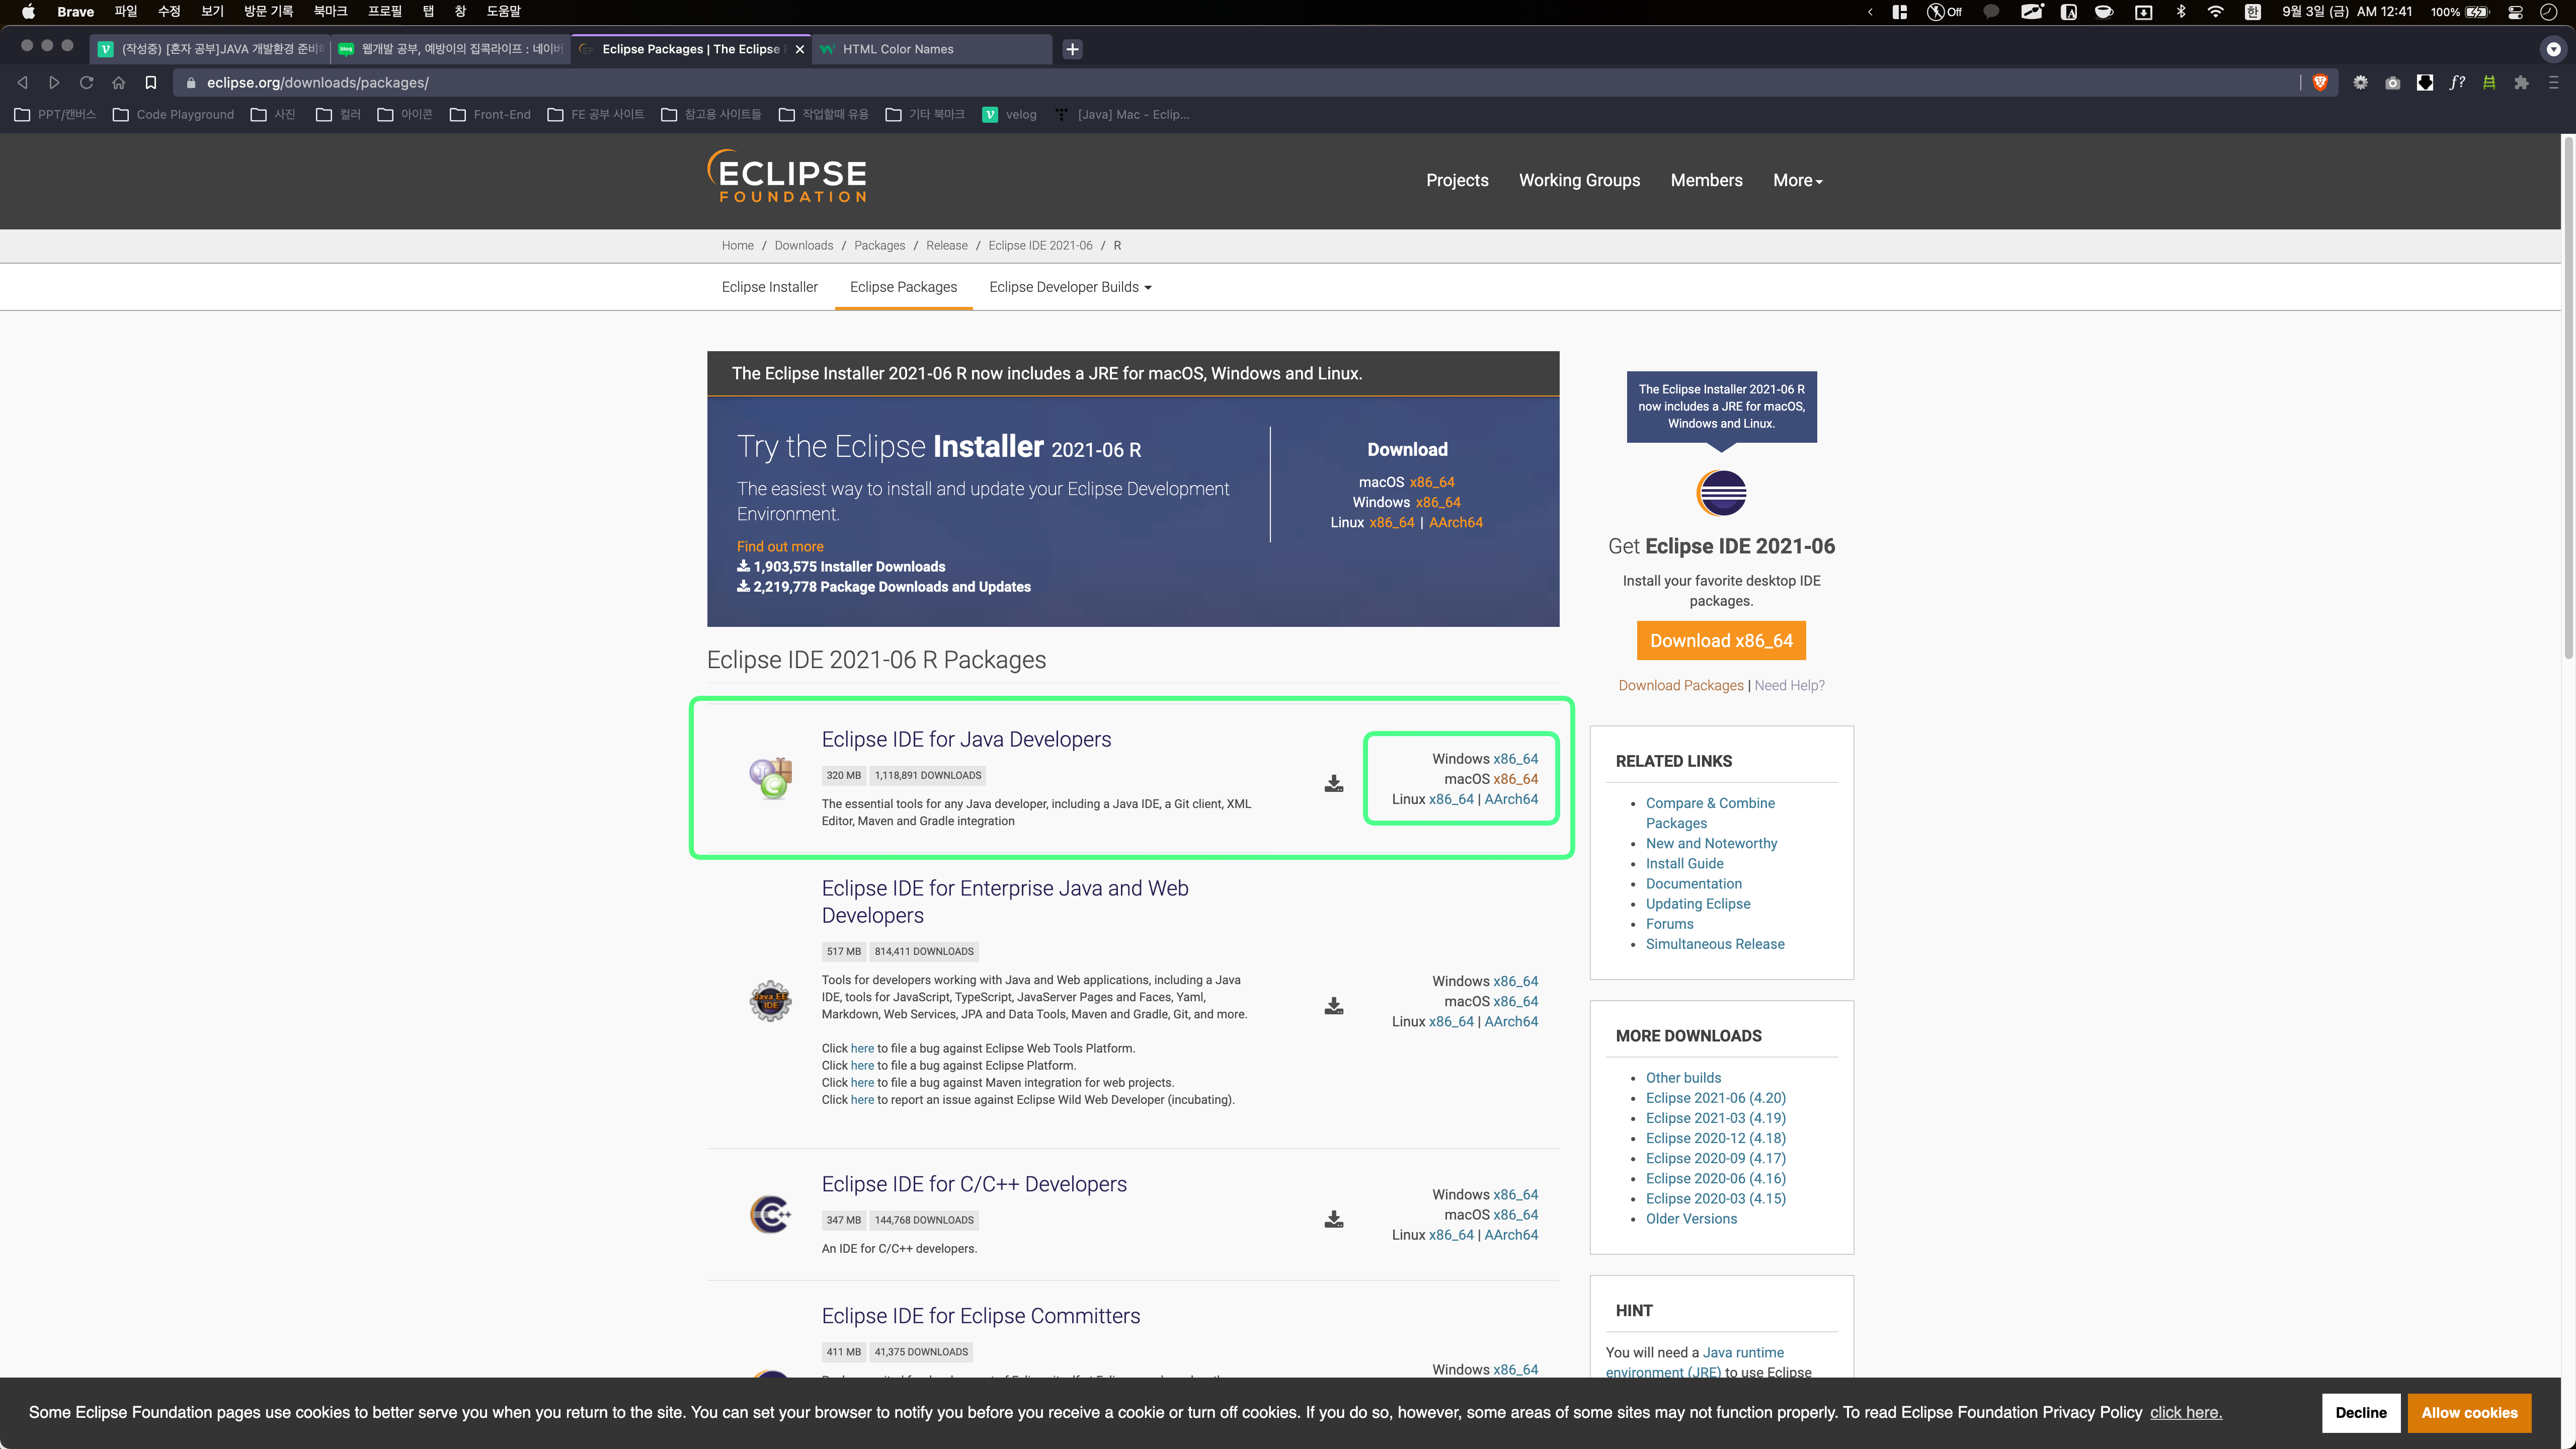Close the Eclipse Packages tab

799,49
